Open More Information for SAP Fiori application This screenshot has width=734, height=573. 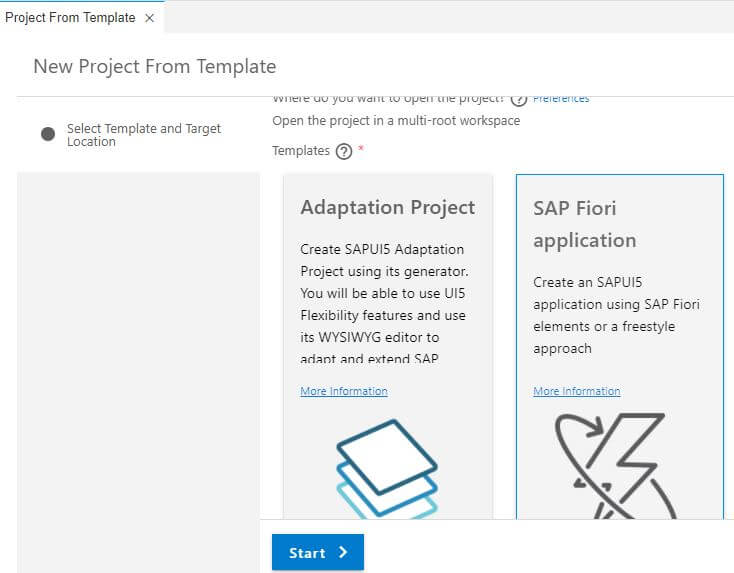577,391
